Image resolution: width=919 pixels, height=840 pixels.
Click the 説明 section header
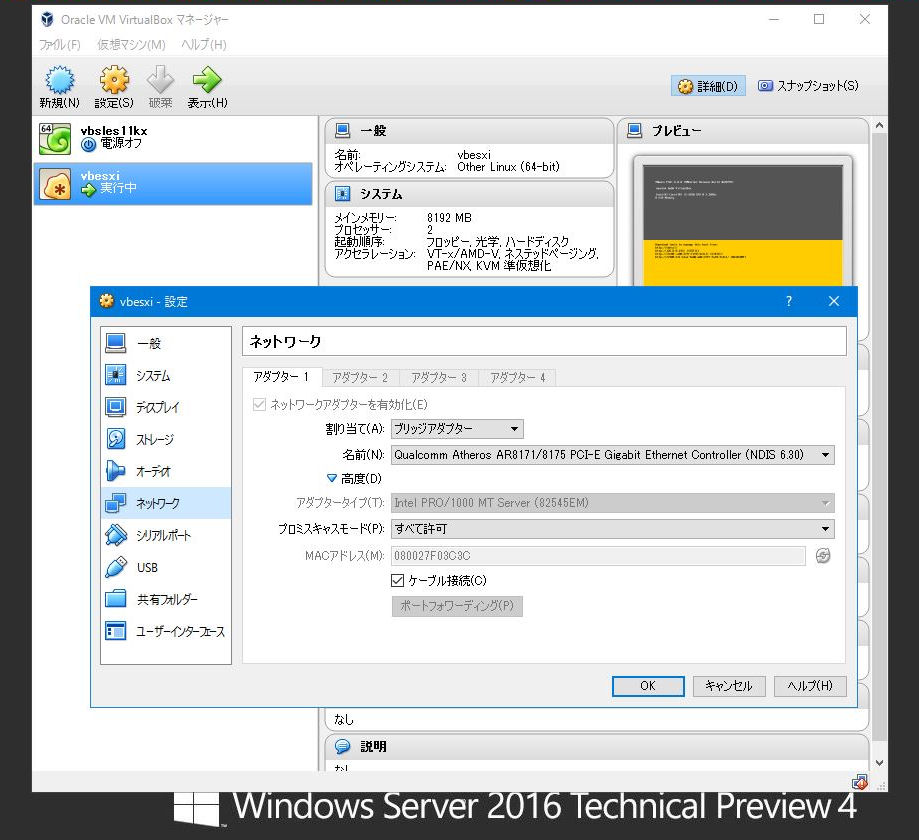point(596,746)
